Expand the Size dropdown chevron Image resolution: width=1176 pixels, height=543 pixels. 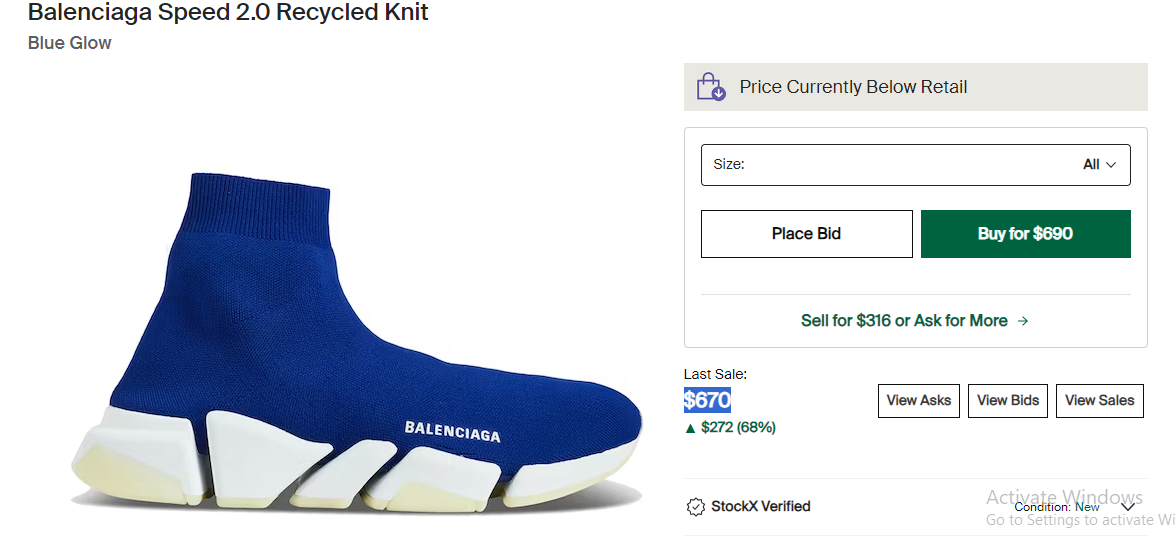(1111, 165)
